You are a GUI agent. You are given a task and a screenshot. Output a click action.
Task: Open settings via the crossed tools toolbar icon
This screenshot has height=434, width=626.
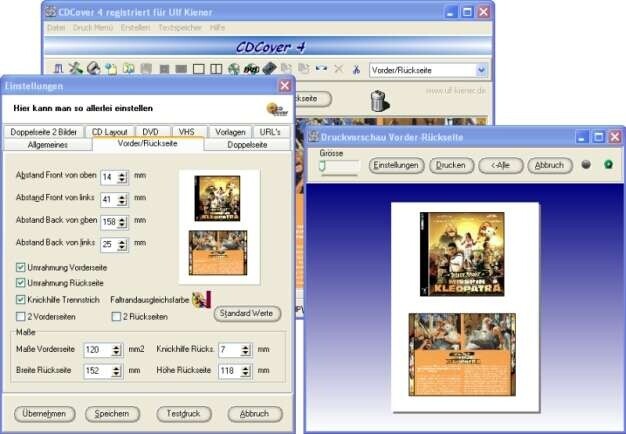tap(75, 69)
